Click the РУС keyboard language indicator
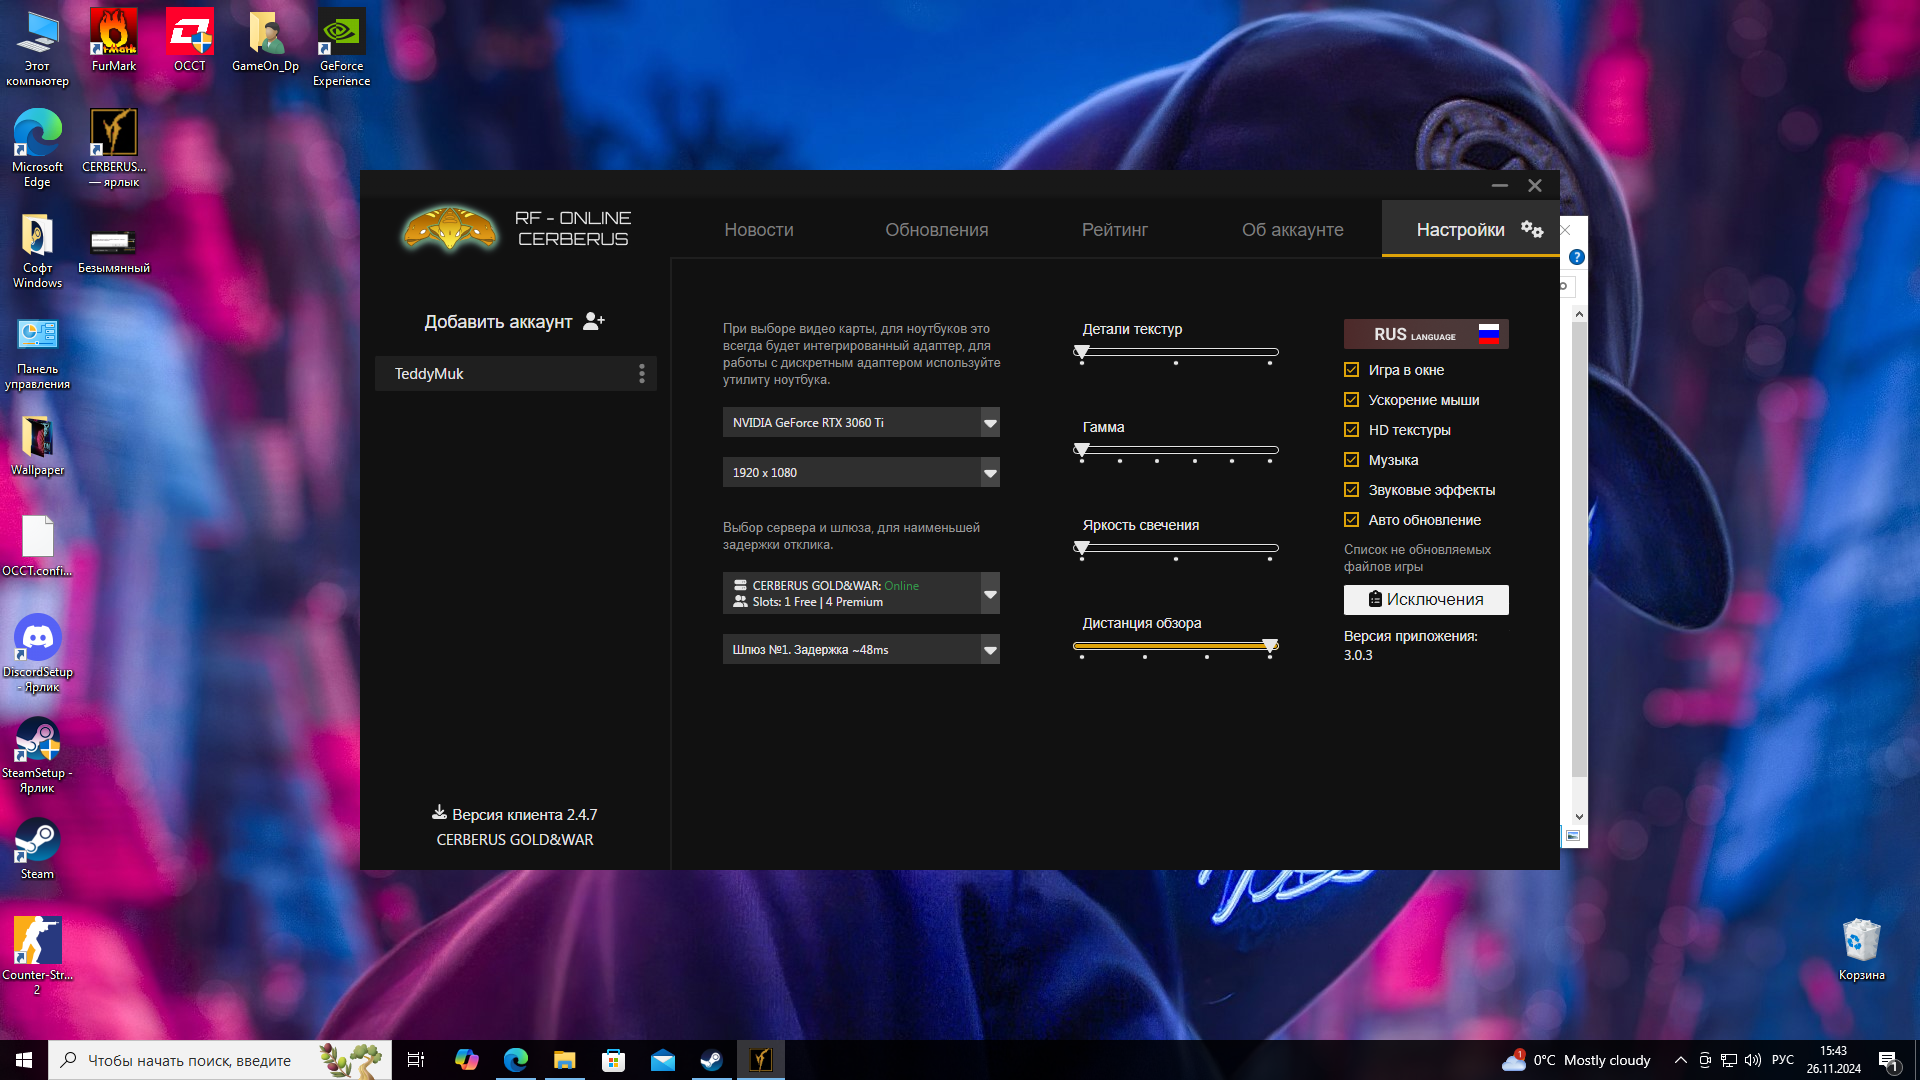Image resolution: width=1920 pixels, height=1080 pixels. [x=1782, y=1060]
